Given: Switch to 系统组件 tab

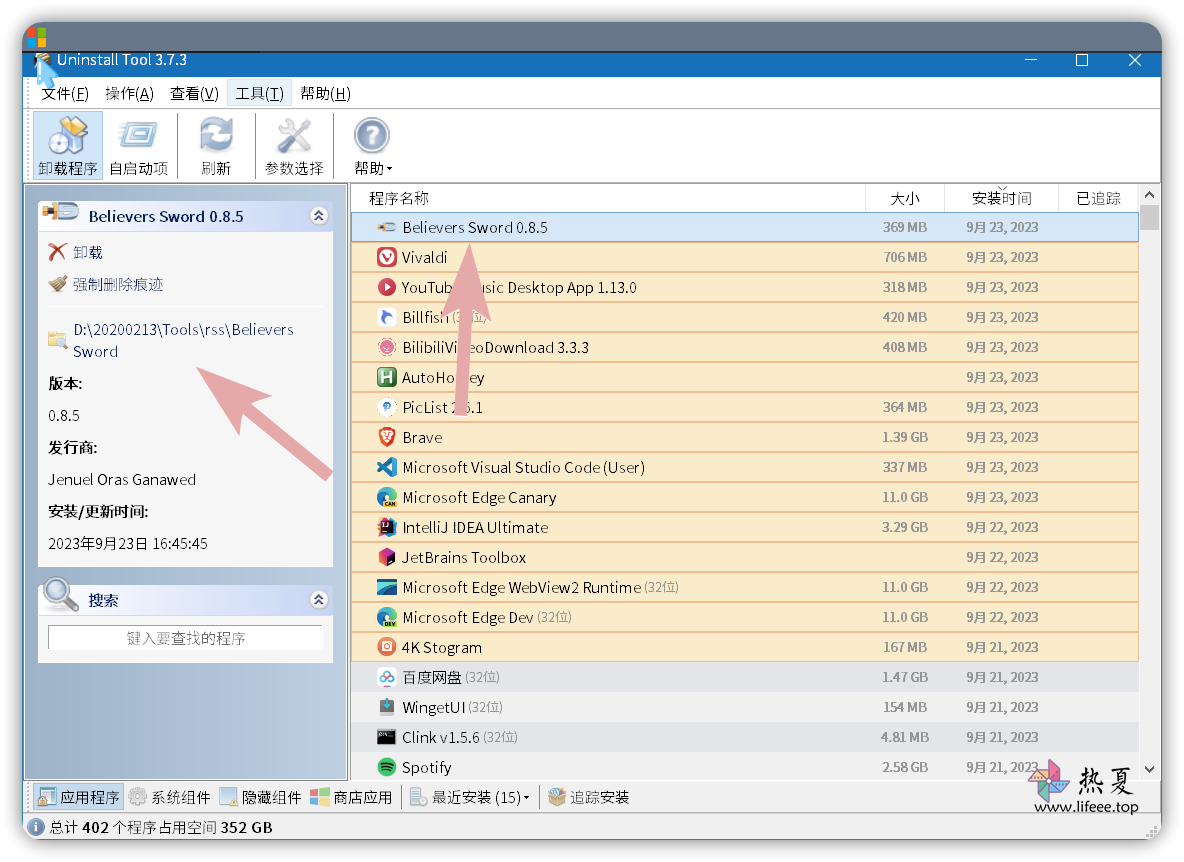Looking at the screenshot, I should tap(170, 797).
